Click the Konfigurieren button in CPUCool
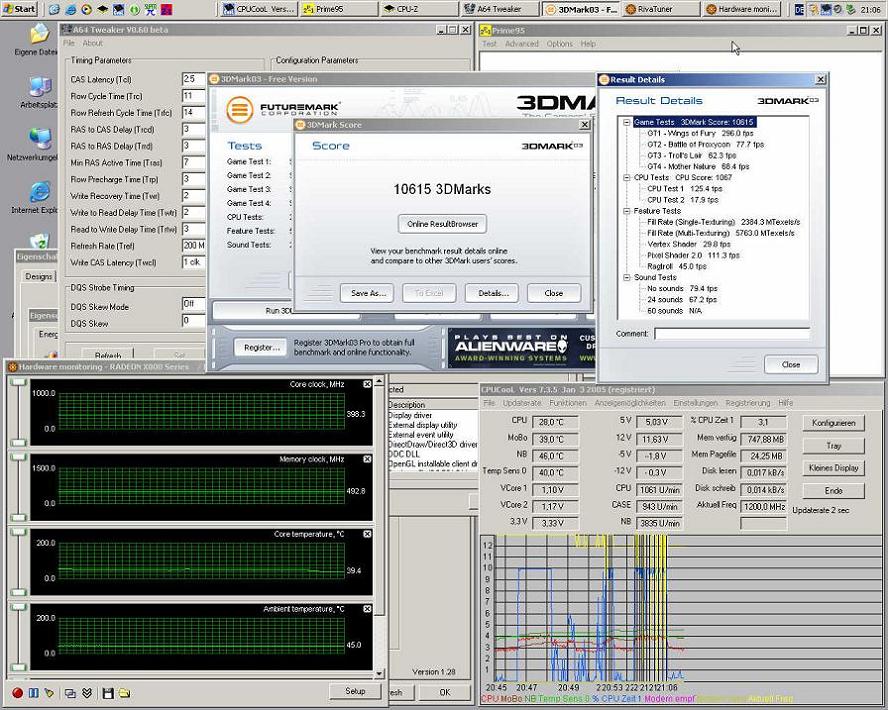The width and height of the screenshot is (888, 710). click(x=833, y=423)
